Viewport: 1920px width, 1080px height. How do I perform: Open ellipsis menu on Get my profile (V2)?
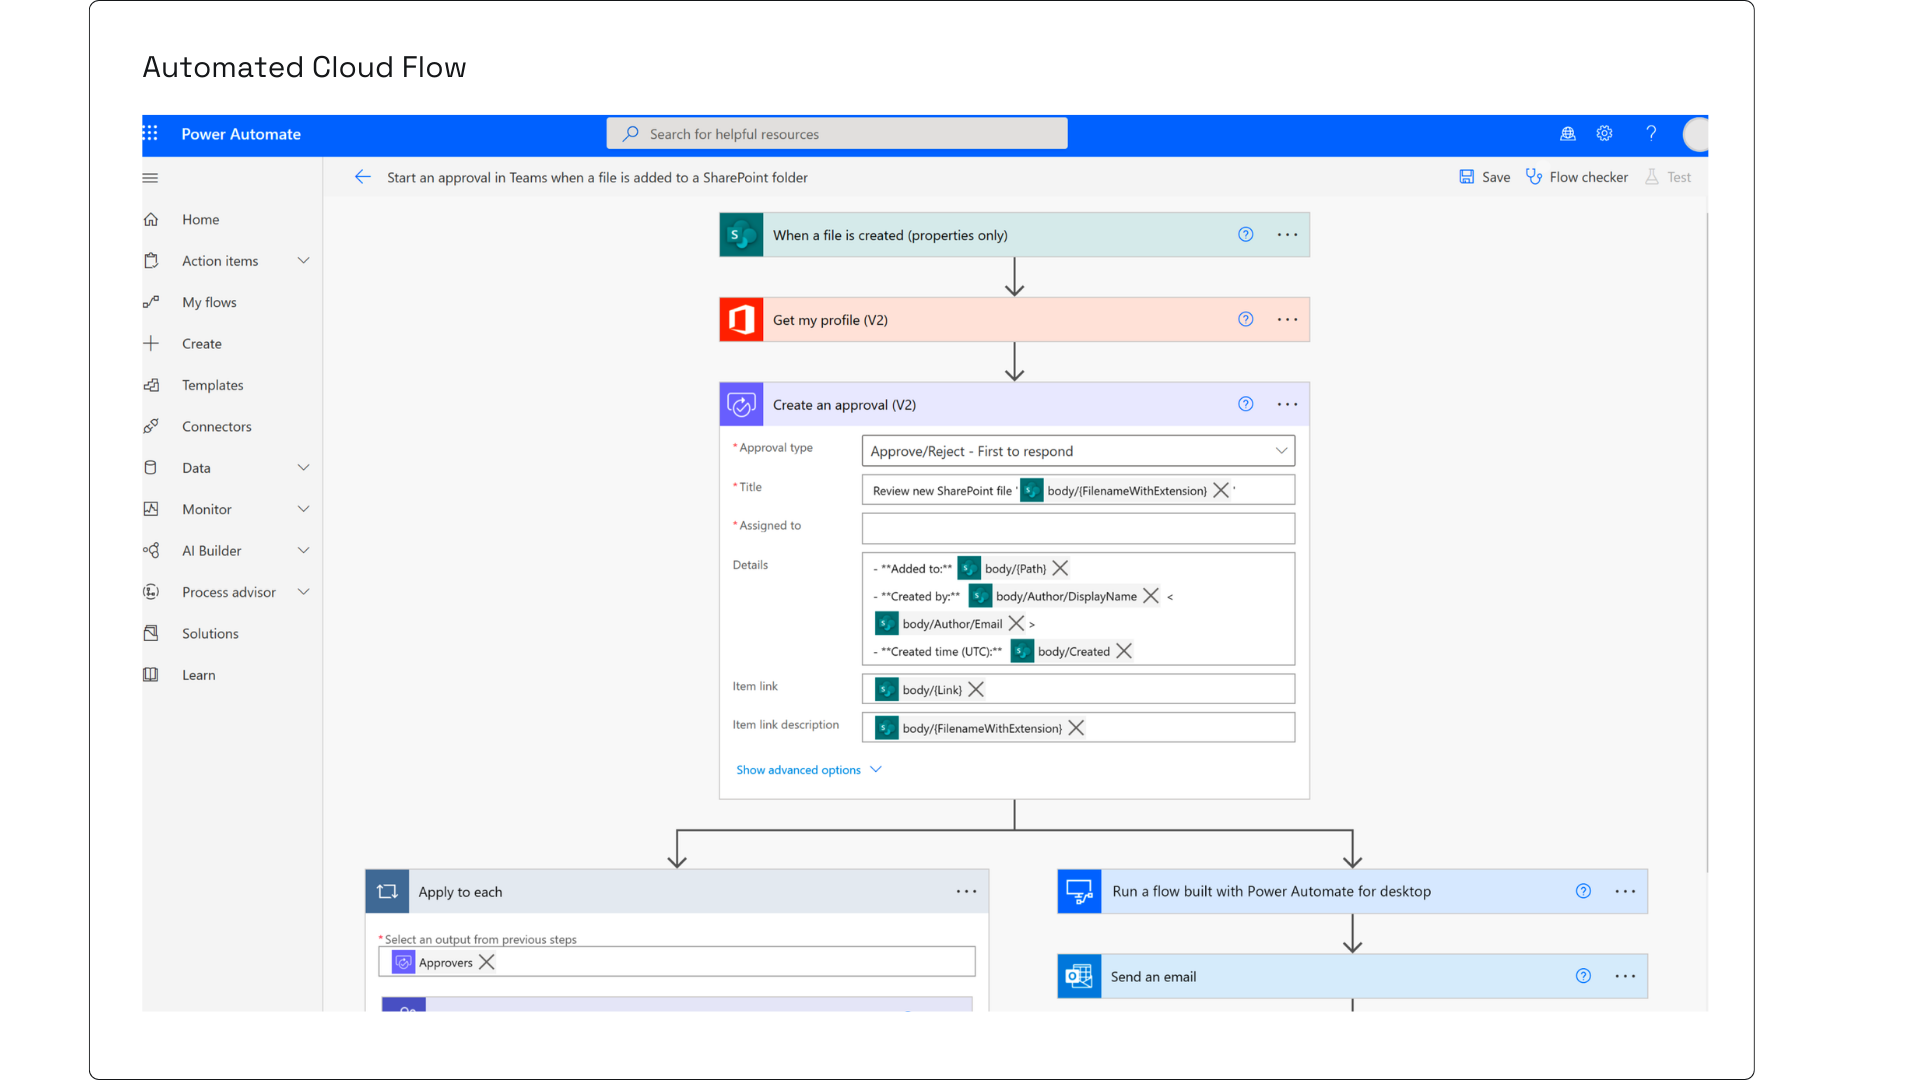[x=1287, y=320]
